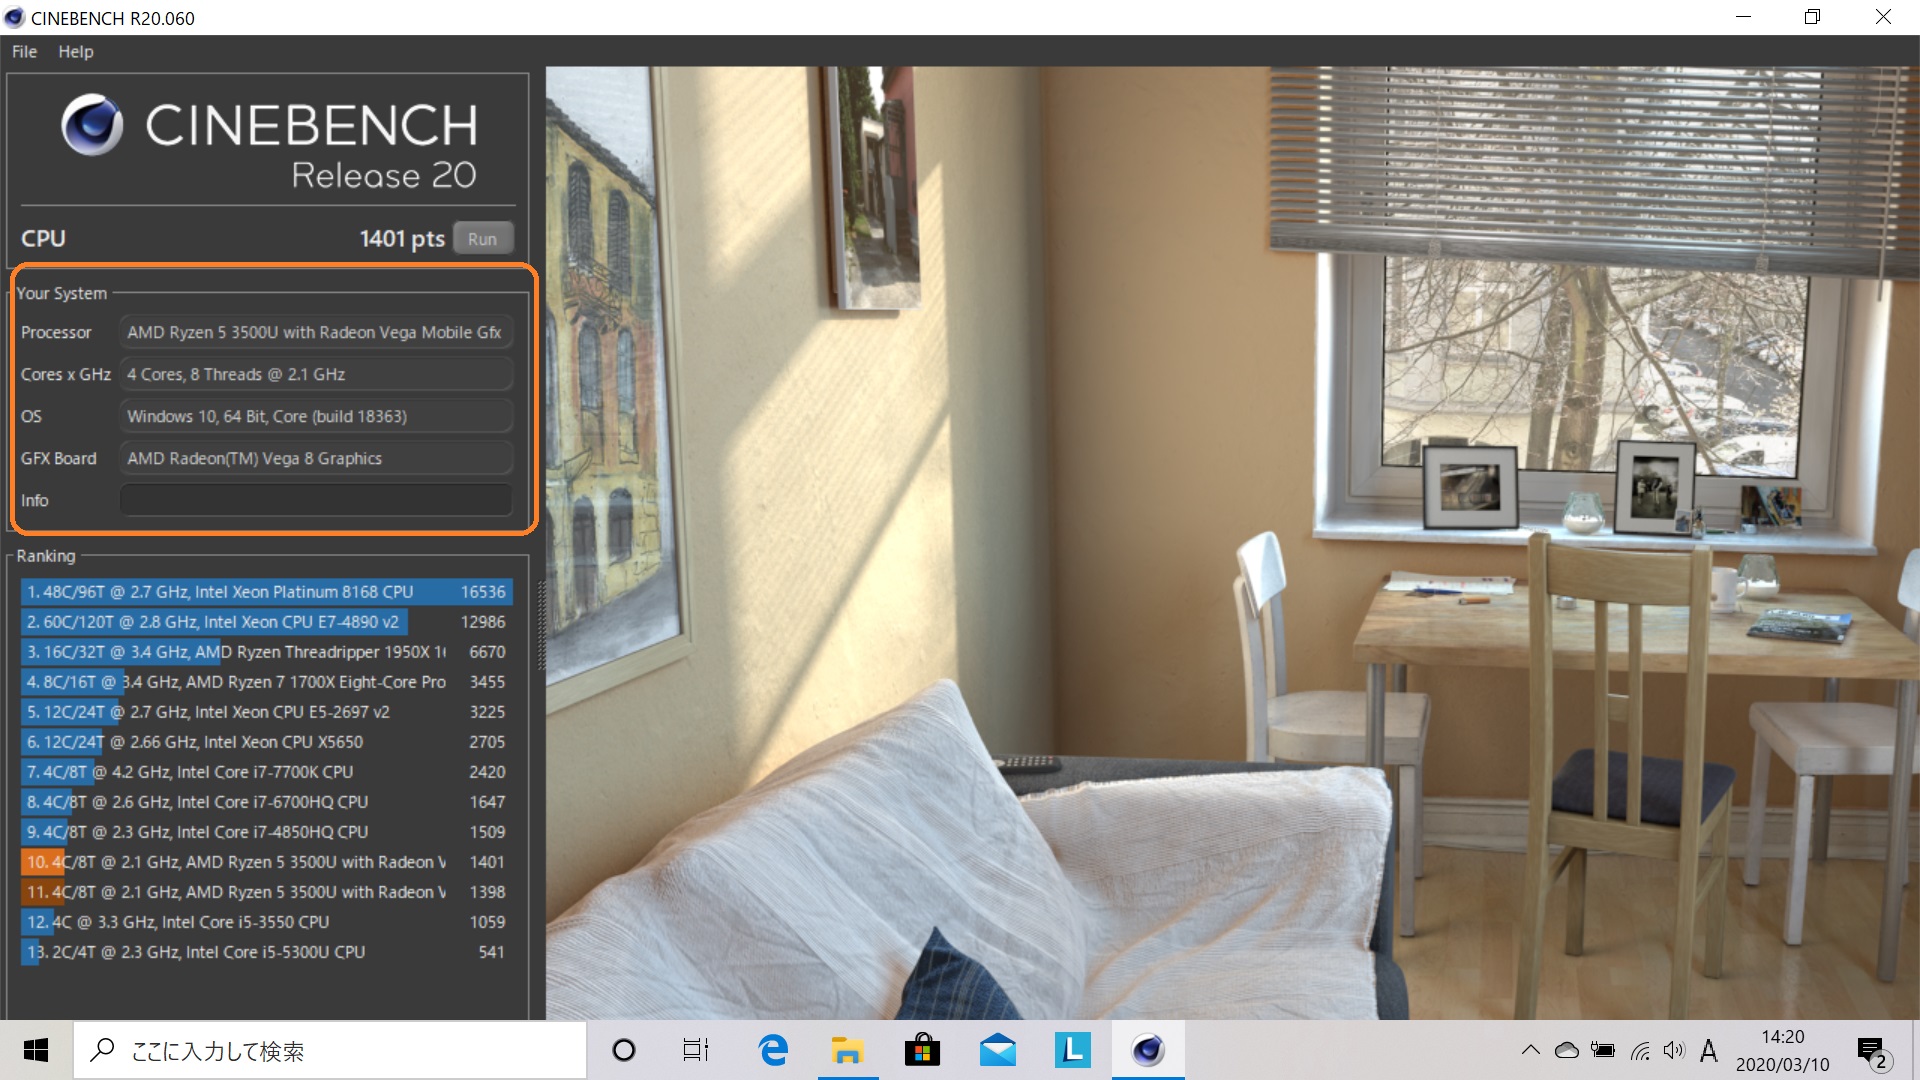Select ranking row 5 Xeon E5-2697 v2
This screenshot has height=1080, width=1920.
pos(266,712)
